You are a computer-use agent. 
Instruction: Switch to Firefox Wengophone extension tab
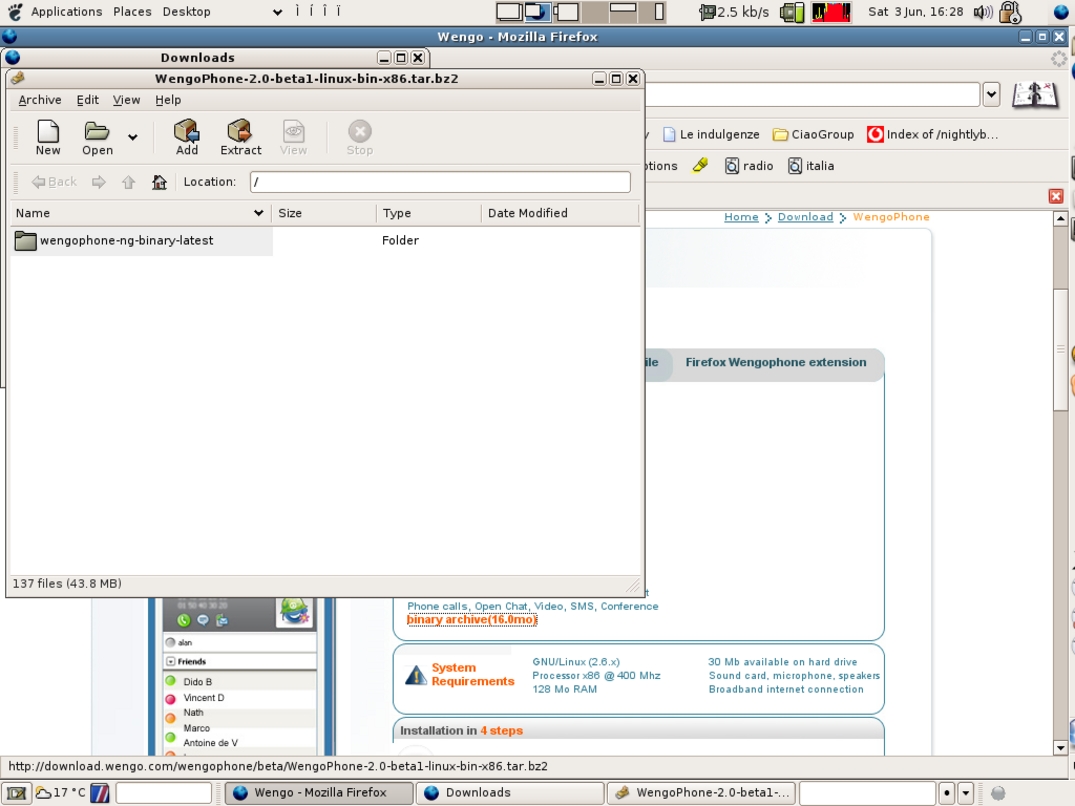775,363
